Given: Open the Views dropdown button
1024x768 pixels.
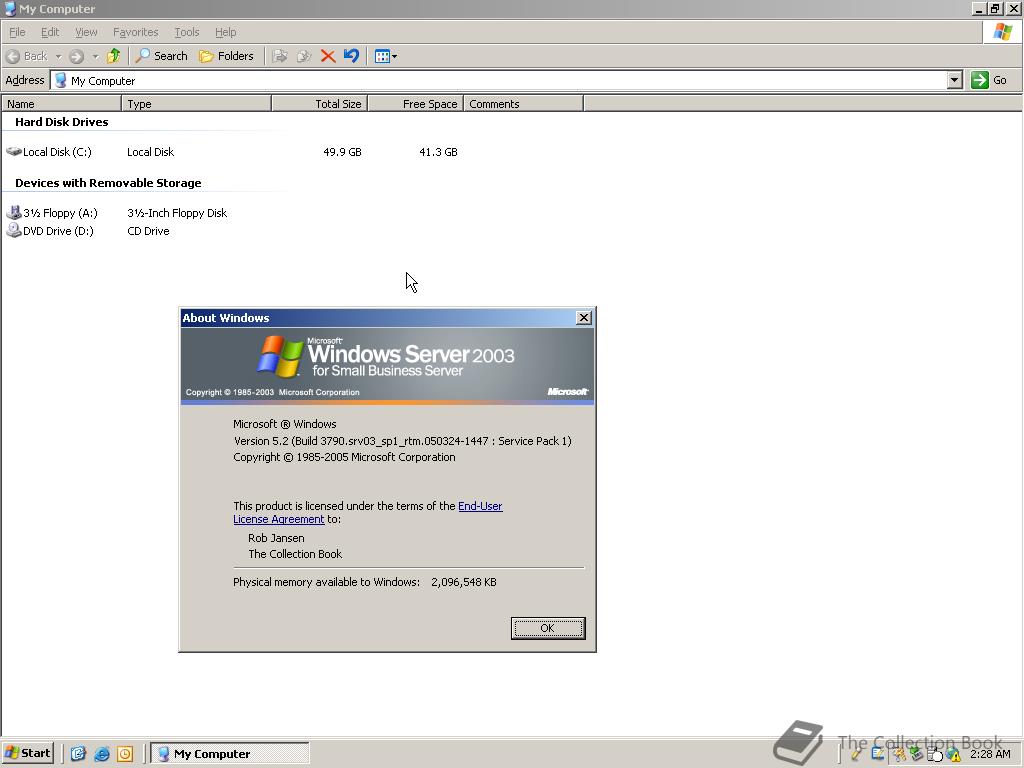Looking at the screenshot, I should coord(385,56).
